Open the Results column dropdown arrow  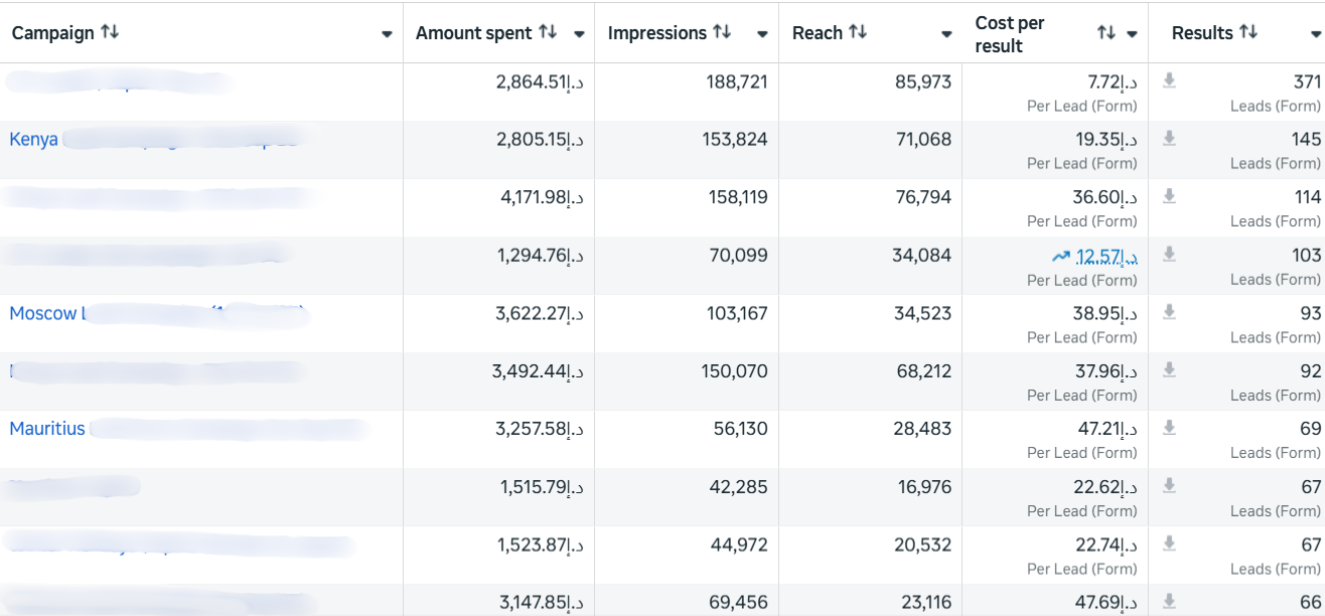tap(1315, 34)
